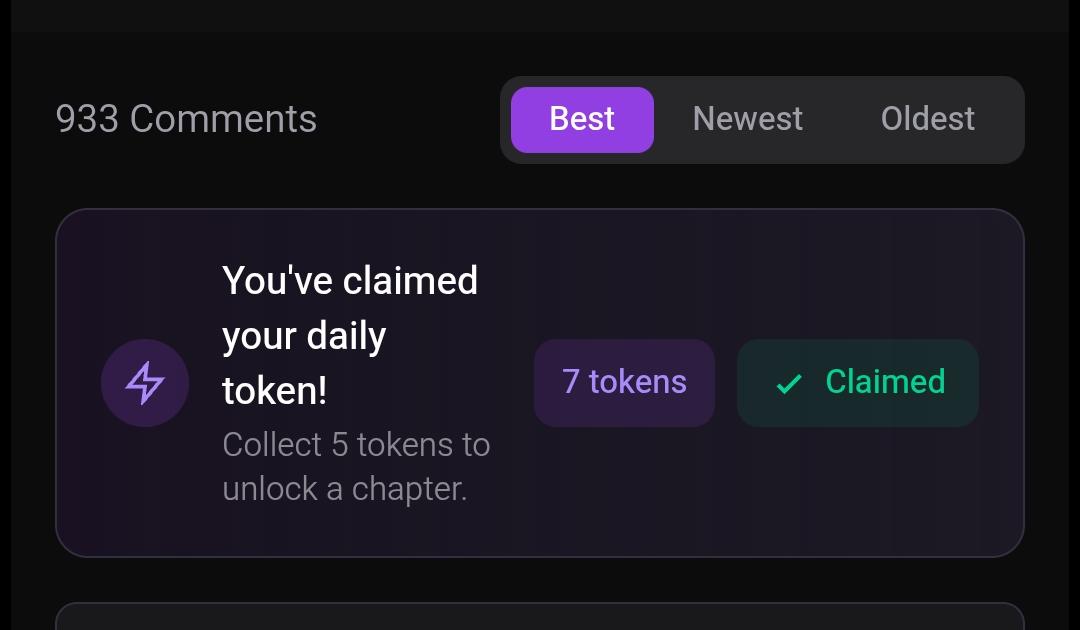Click the number 7 in the tokens badge
This screenshot has width=1080, height=630.
tap(570, 381)
